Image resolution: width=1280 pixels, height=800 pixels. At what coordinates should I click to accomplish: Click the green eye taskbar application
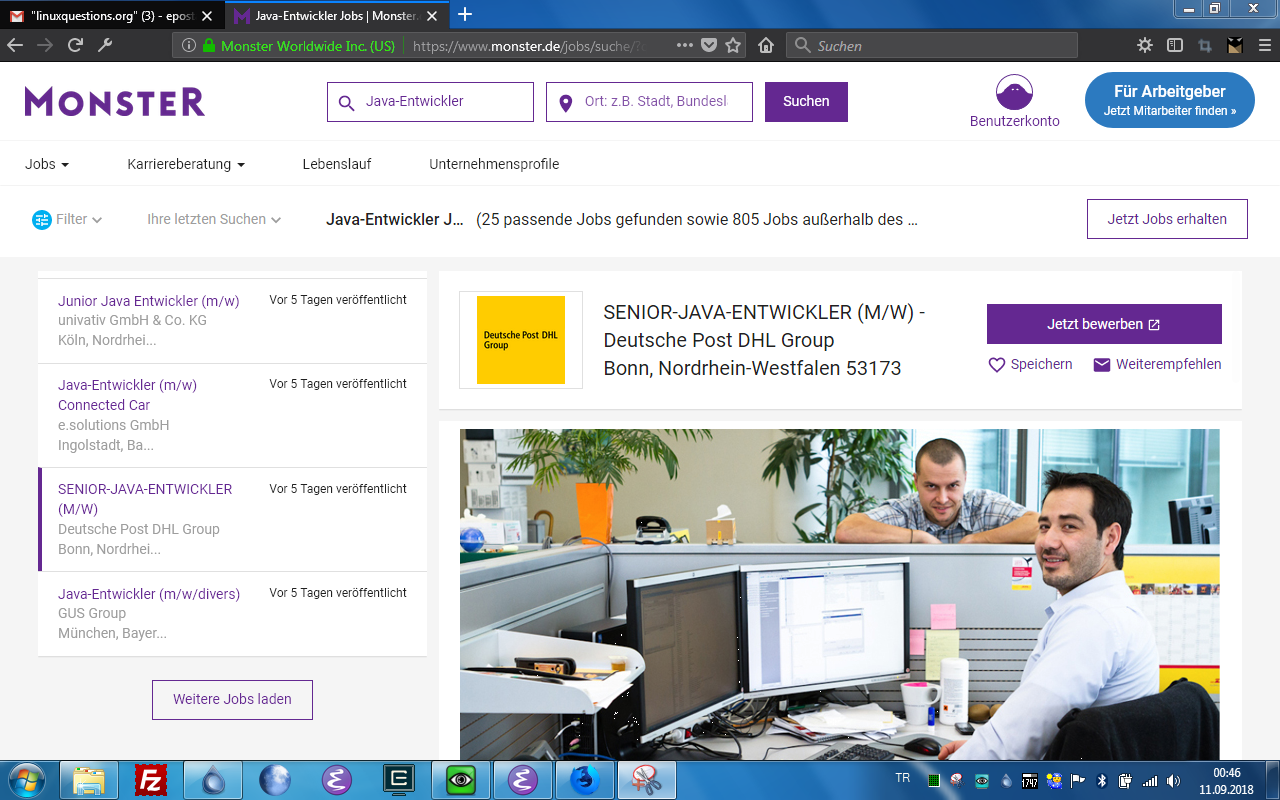point(461,780)
